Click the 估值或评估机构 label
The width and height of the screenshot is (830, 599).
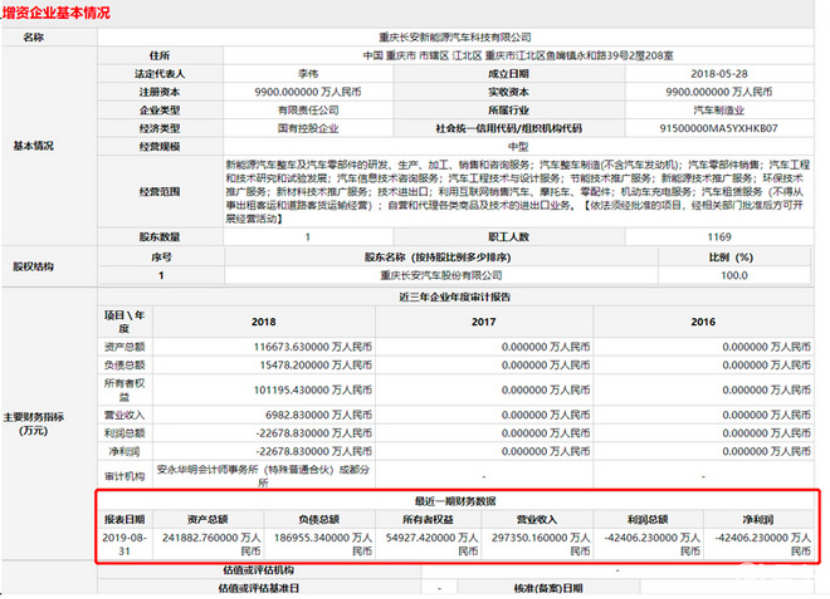click(258, 570)
